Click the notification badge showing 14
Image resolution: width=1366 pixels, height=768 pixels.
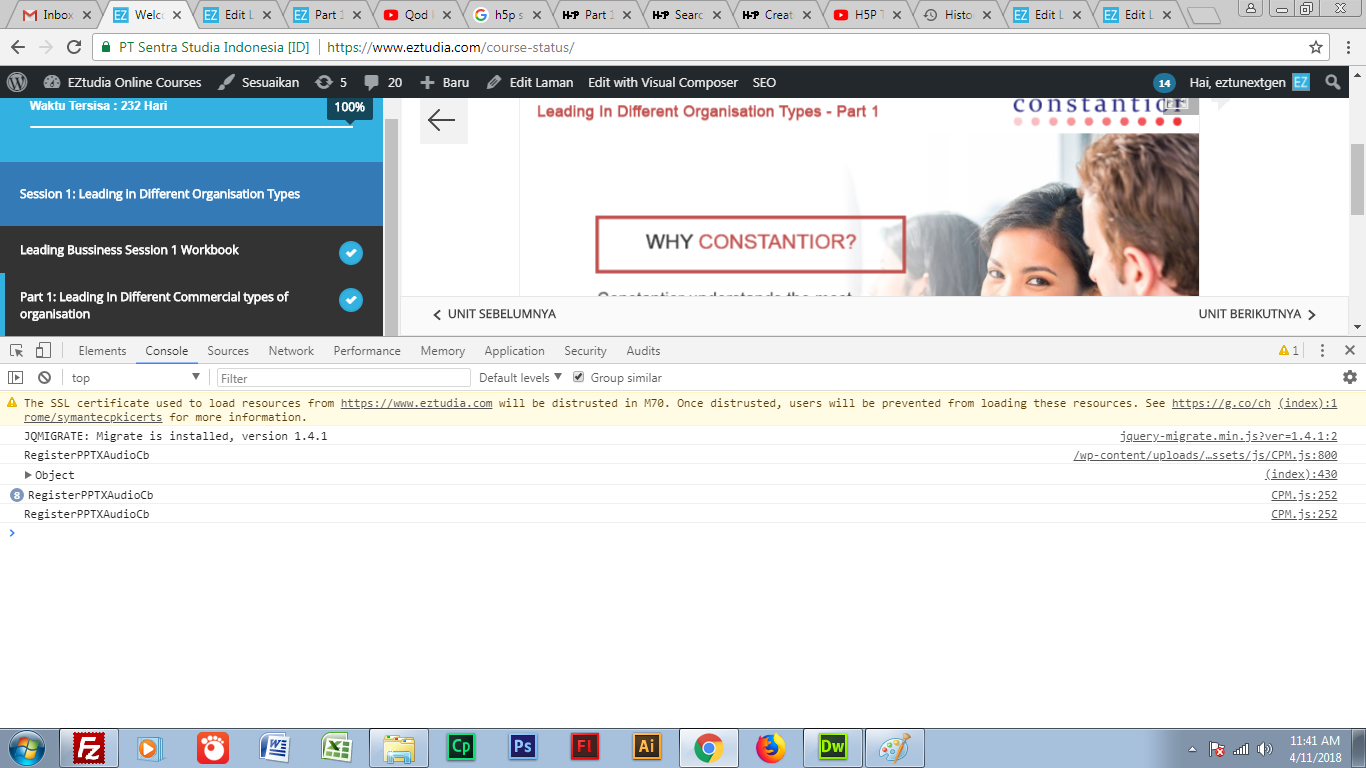click(1164, 83)
